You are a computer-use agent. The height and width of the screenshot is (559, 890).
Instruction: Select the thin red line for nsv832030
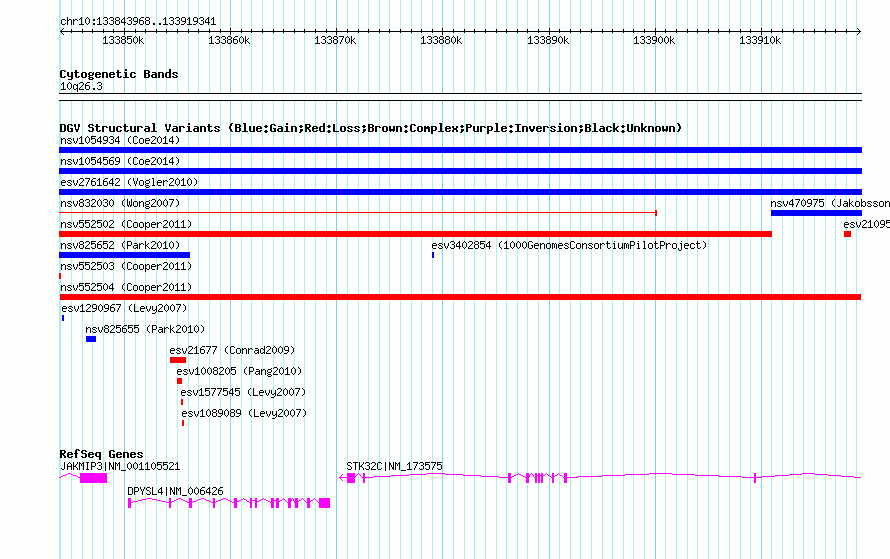[x=358, y=213]
